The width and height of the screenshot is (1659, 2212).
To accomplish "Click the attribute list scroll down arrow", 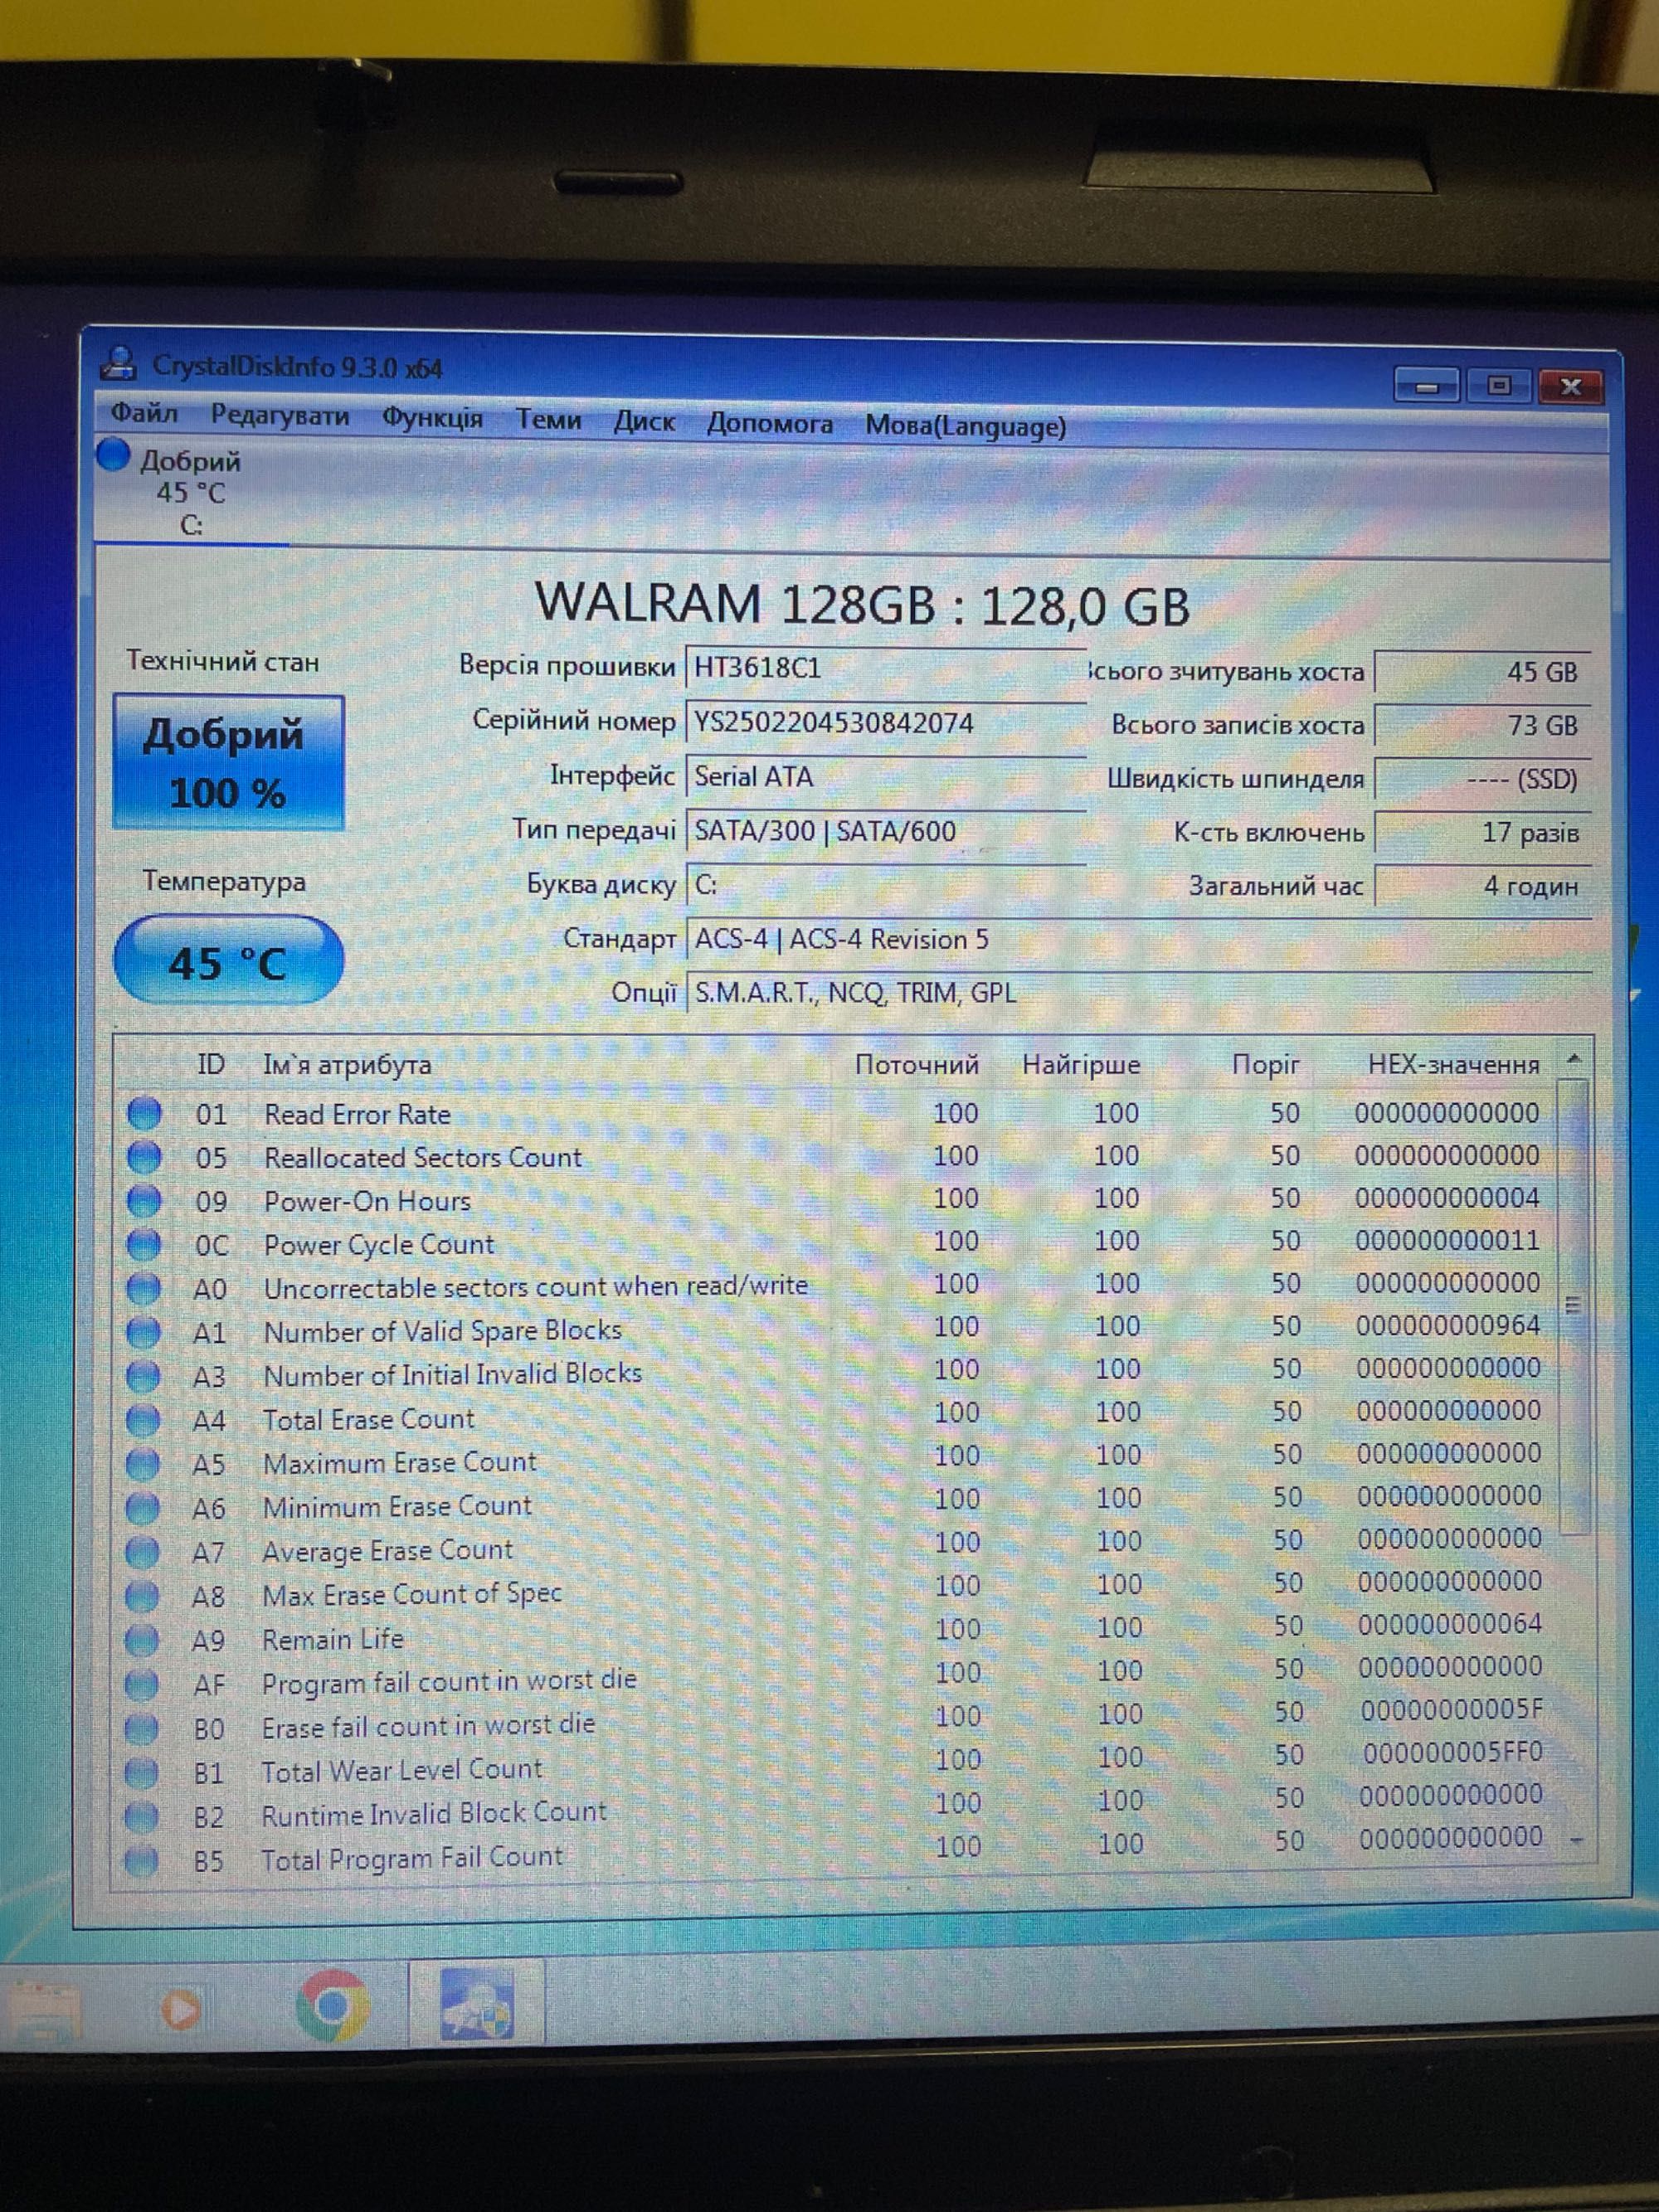I will [x=1577, y=1840].
